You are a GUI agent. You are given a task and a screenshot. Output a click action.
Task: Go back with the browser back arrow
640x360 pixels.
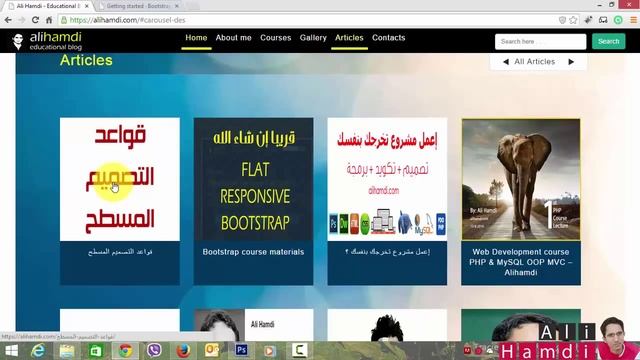[8, 20]
